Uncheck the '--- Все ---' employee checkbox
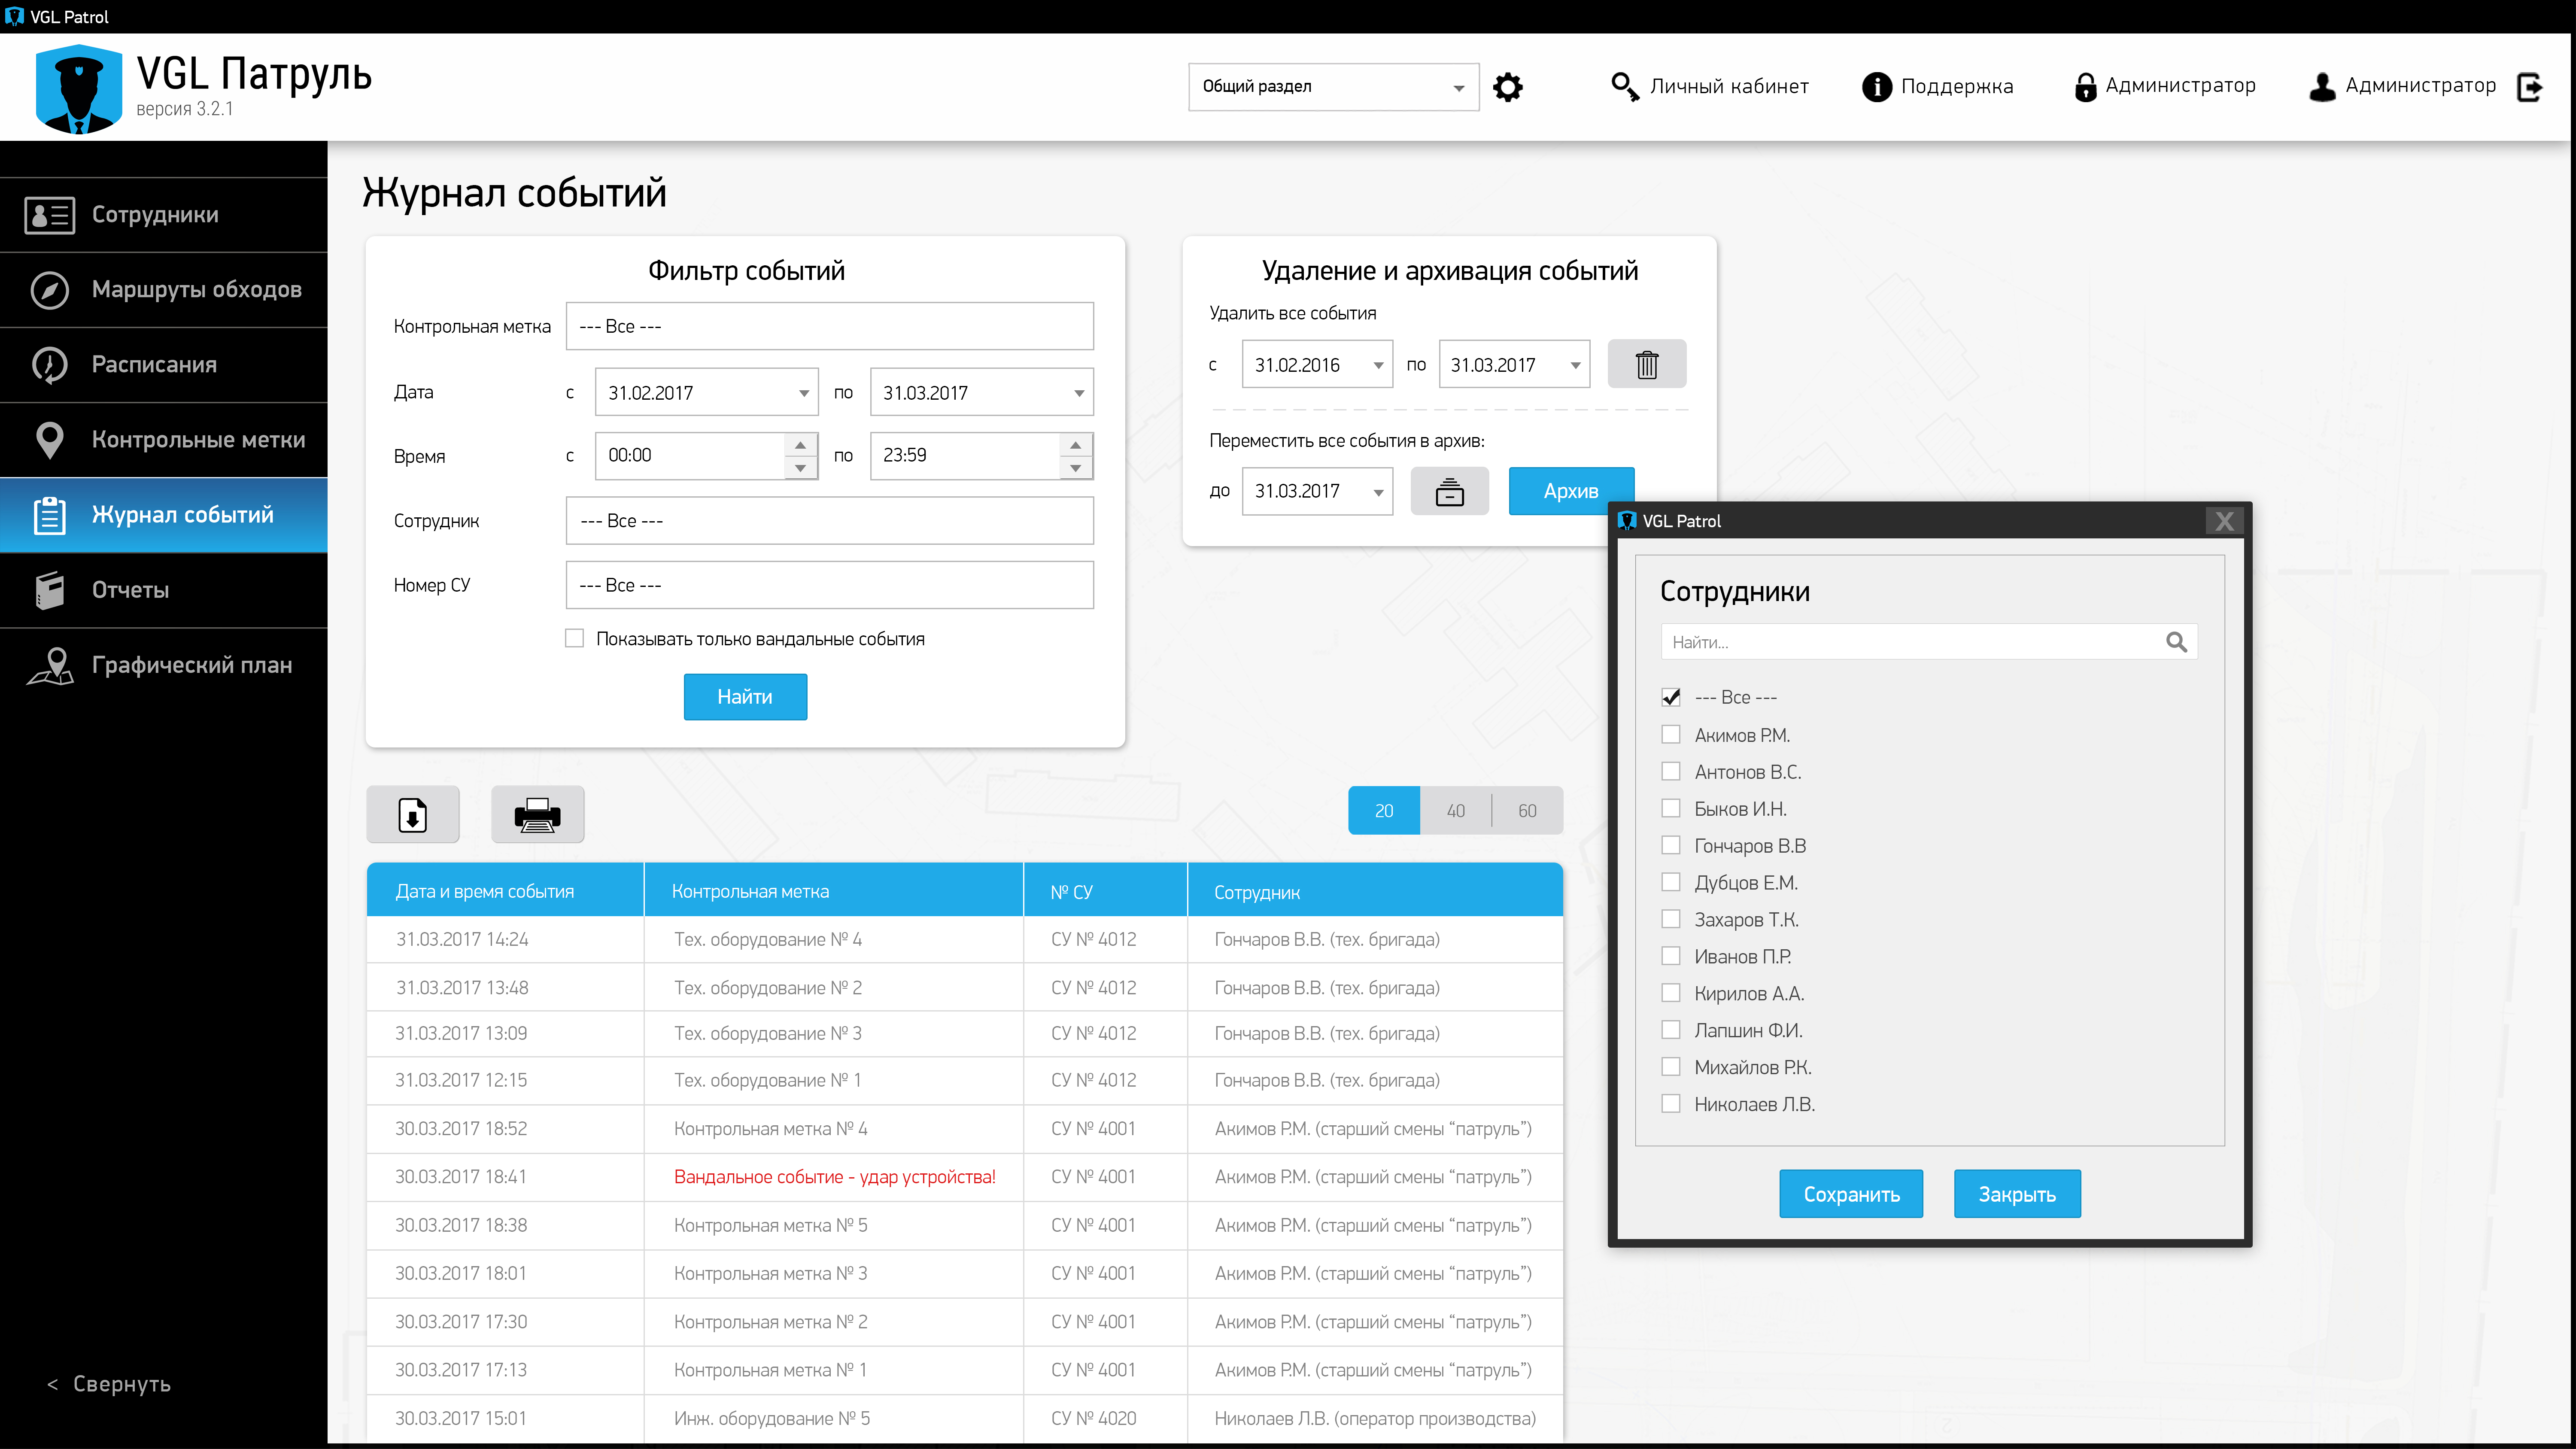 [x=1670, y=697]
